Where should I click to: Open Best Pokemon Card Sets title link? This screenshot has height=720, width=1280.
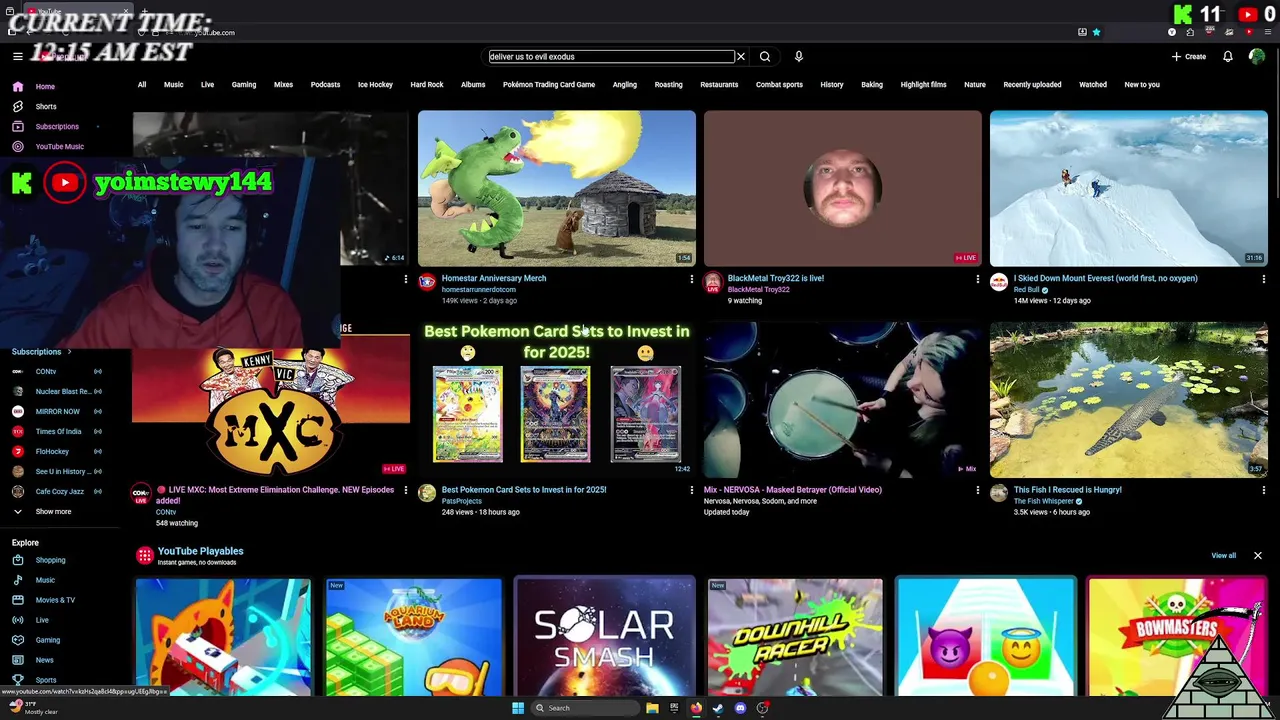[x=524, y=490]
